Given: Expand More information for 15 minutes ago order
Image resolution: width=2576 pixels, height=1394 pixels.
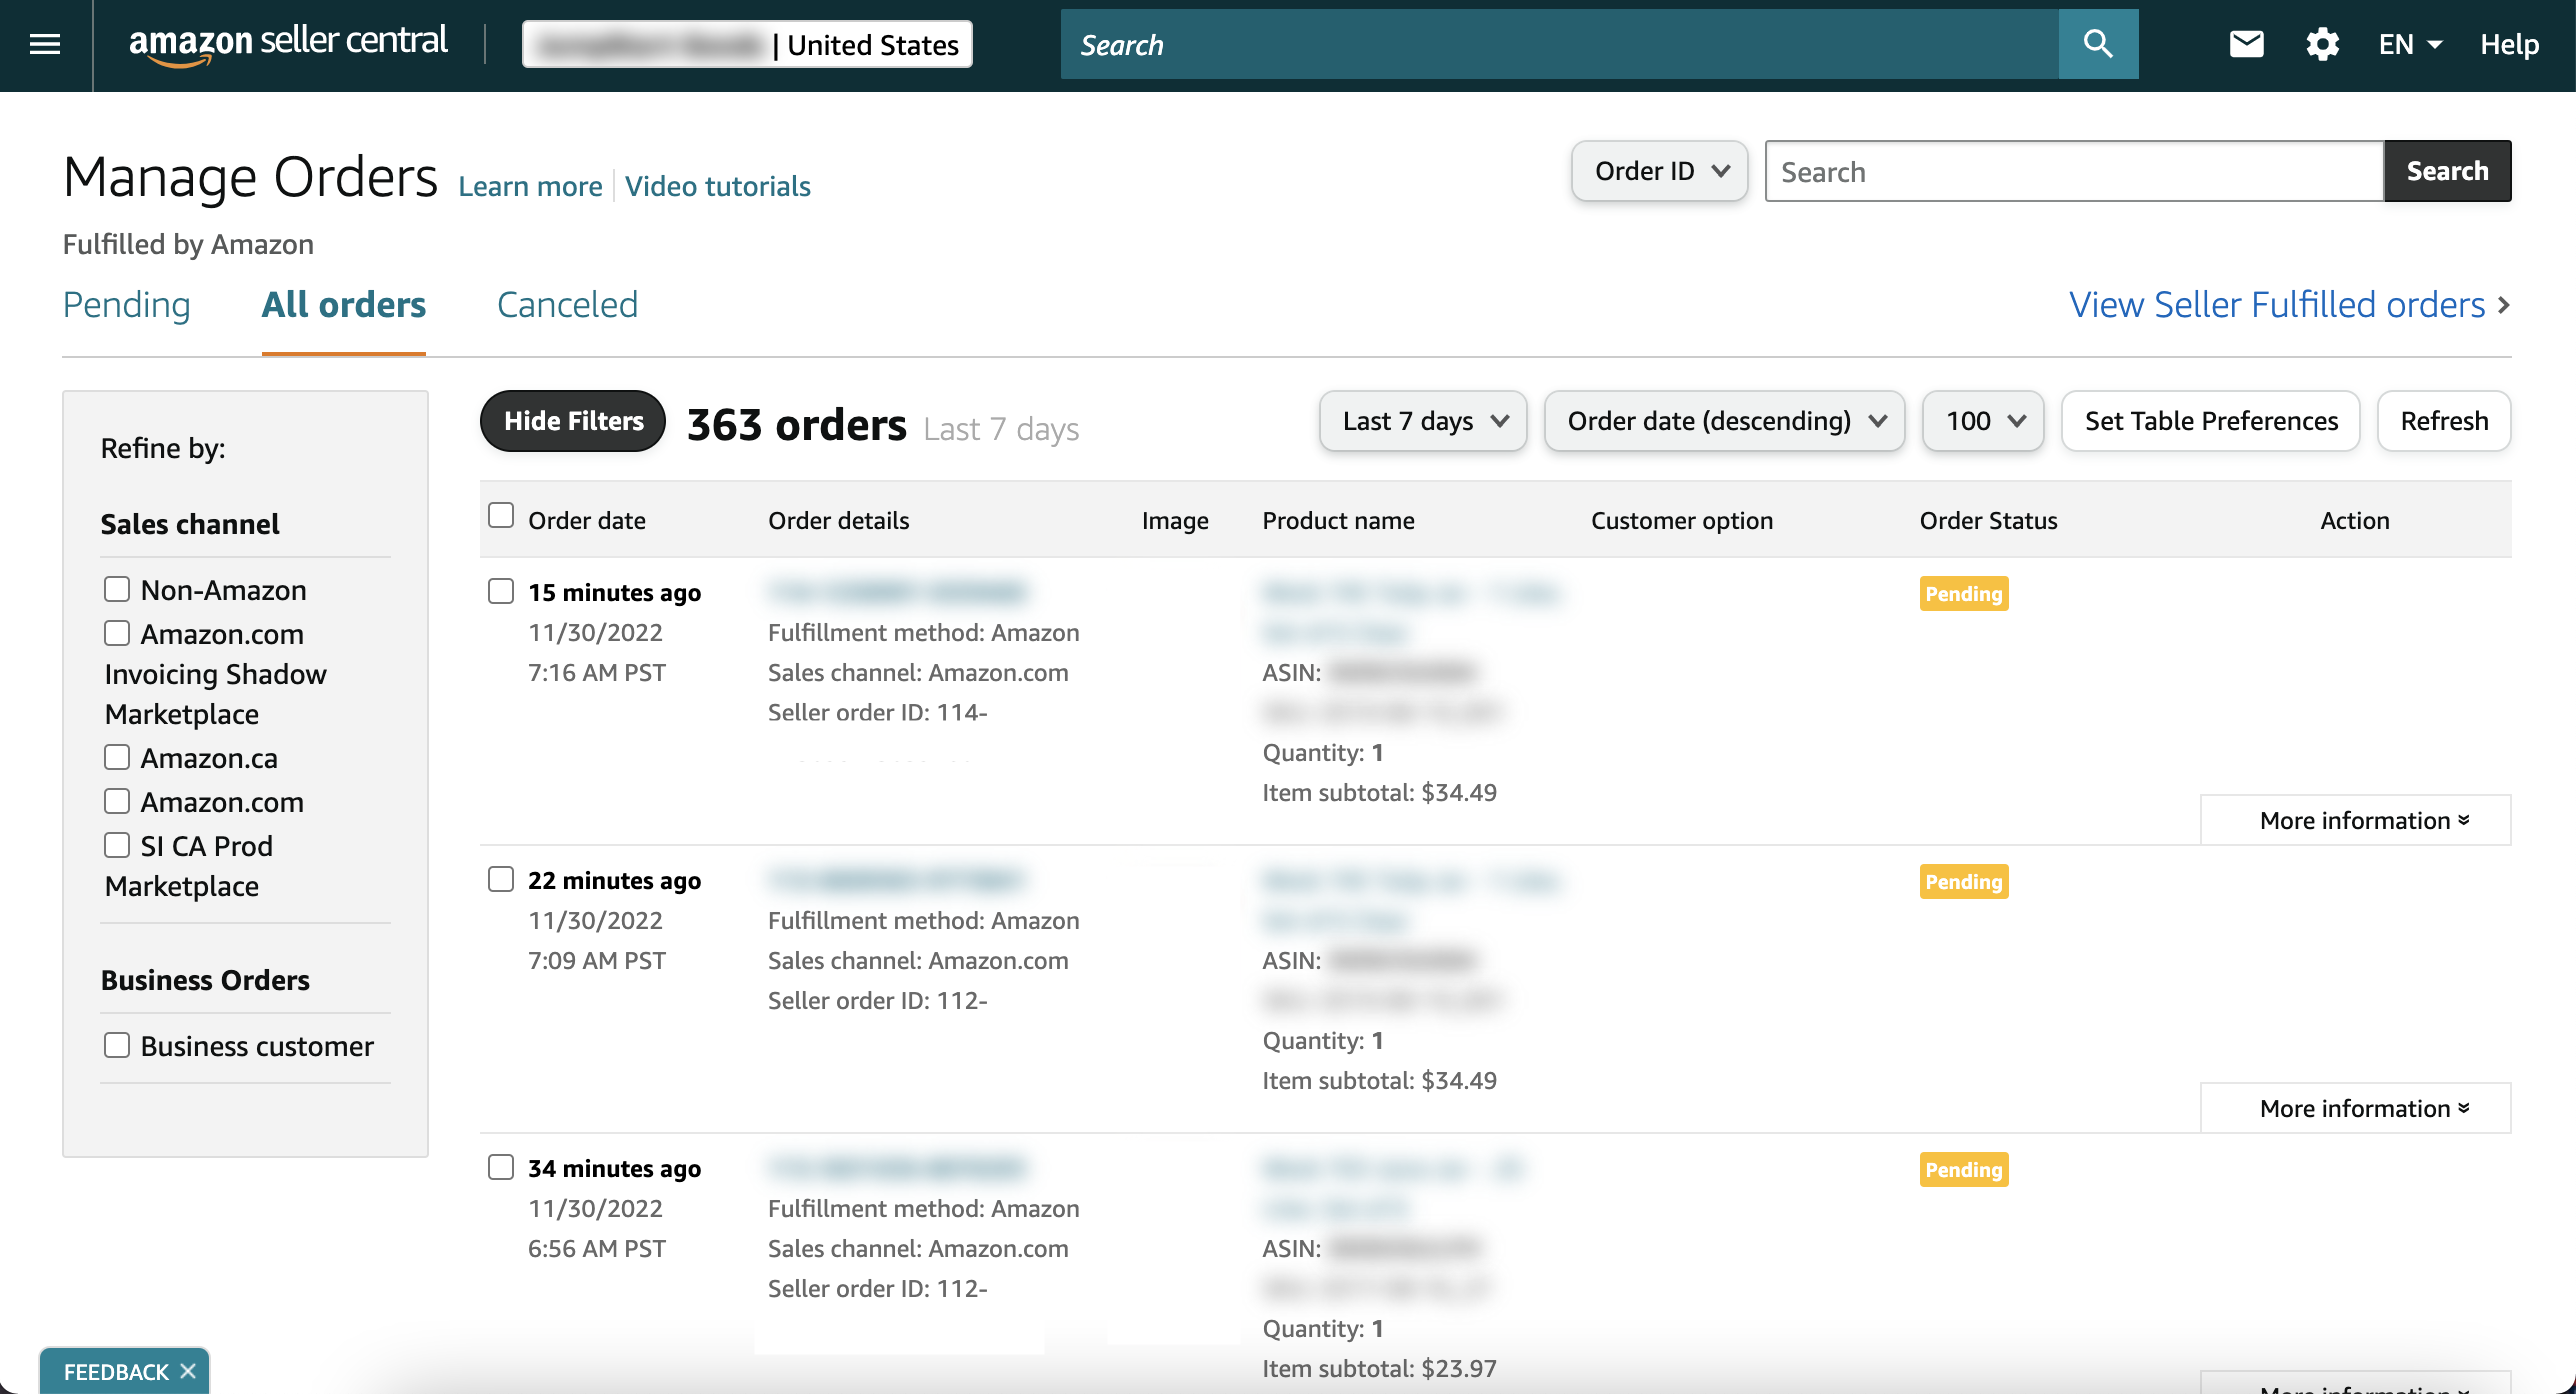Looking at the screenshot, I should pyautogui.click(x=2355, y=820).
